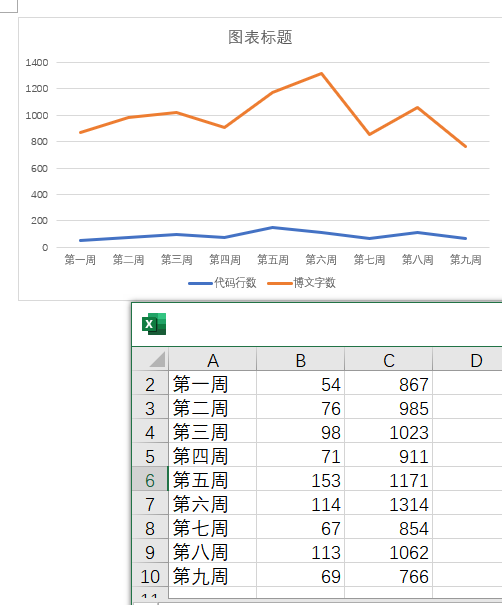Select cell with value 1314
Image resolution: width=502 pixels, height=605 pixels.
click(x=389, y=503)
